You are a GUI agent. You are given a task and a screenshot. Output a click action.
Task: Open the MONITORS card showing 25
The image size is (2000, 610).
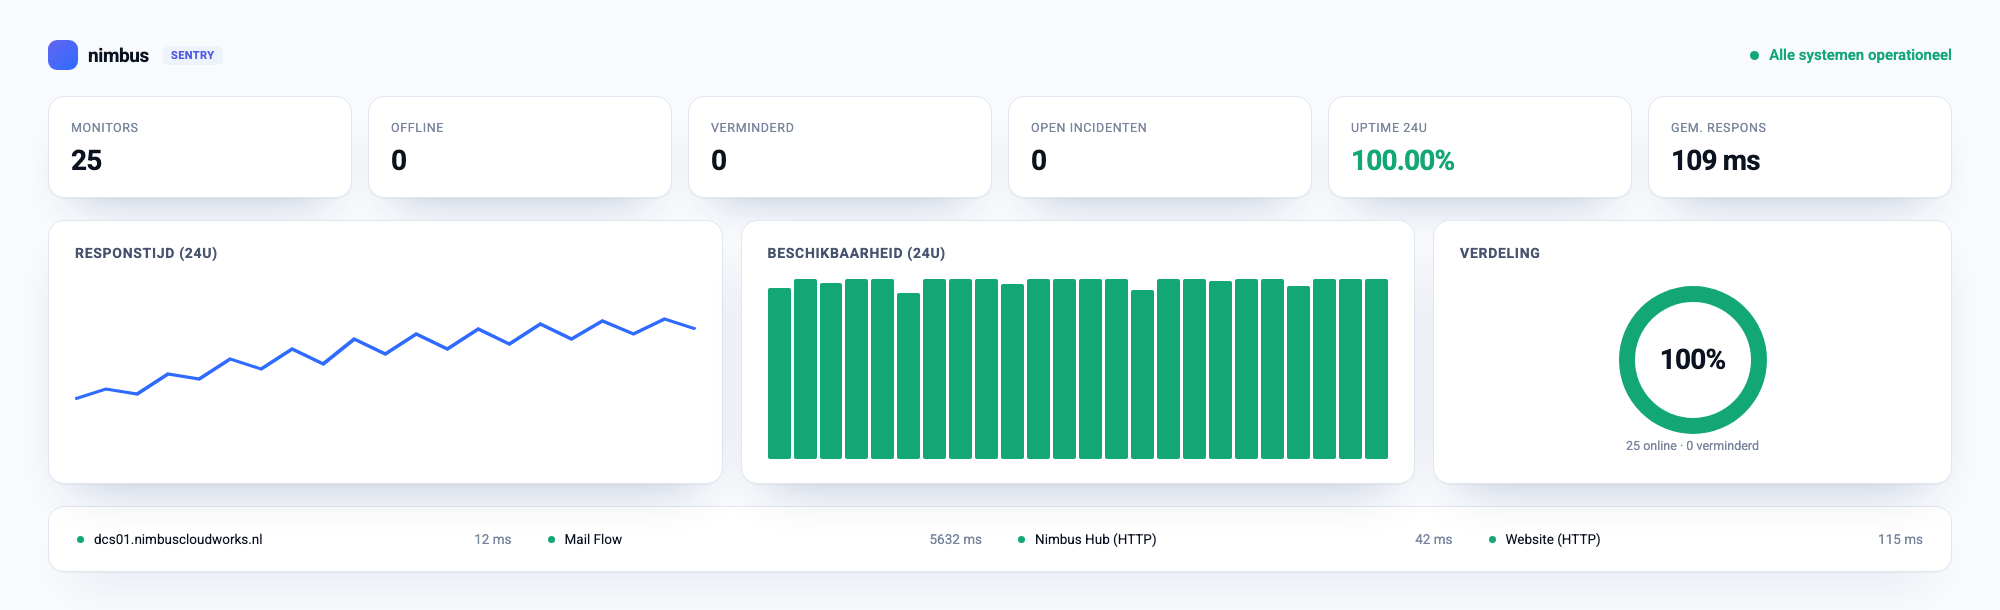[200, 147]
